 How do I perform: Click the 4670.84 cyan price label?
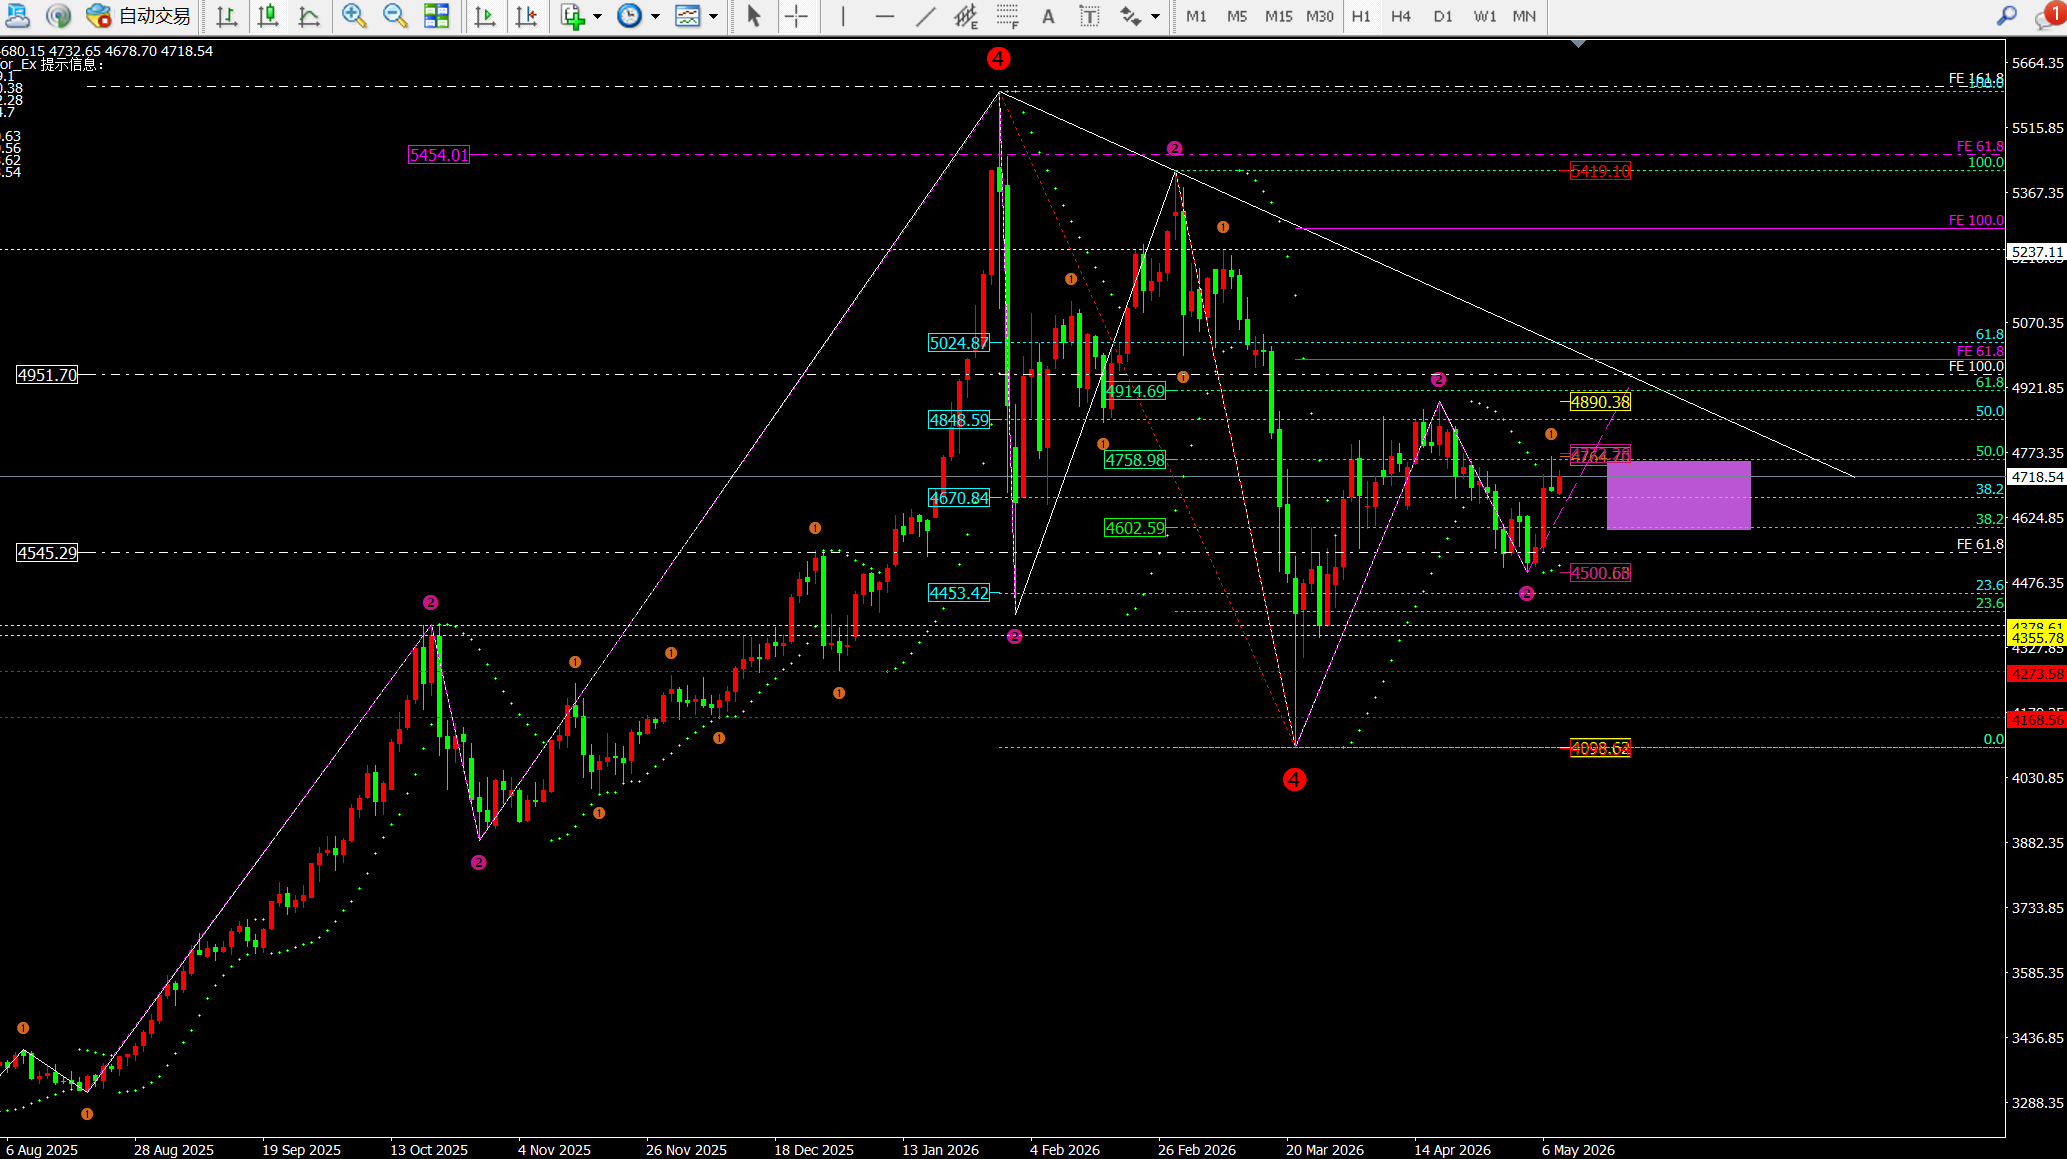click(x=959, y=498)
